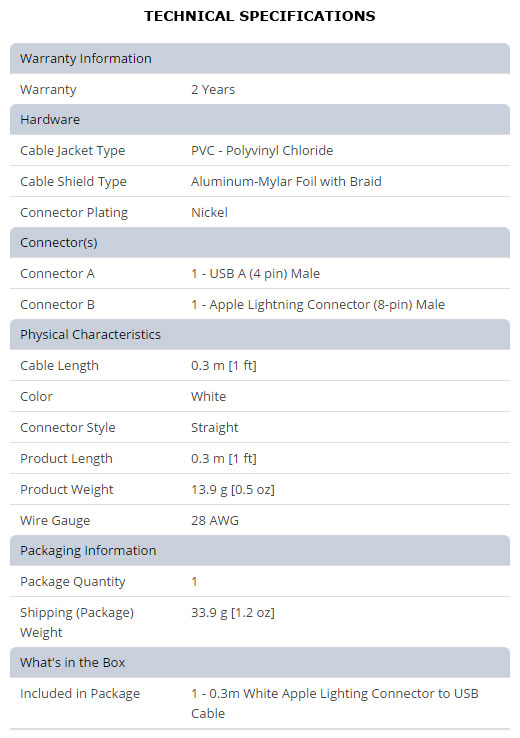The height and width of the screenshot is (738, 520).
Task: Select the Connector Plating Nickel value
Action: (x=209, y=212)
